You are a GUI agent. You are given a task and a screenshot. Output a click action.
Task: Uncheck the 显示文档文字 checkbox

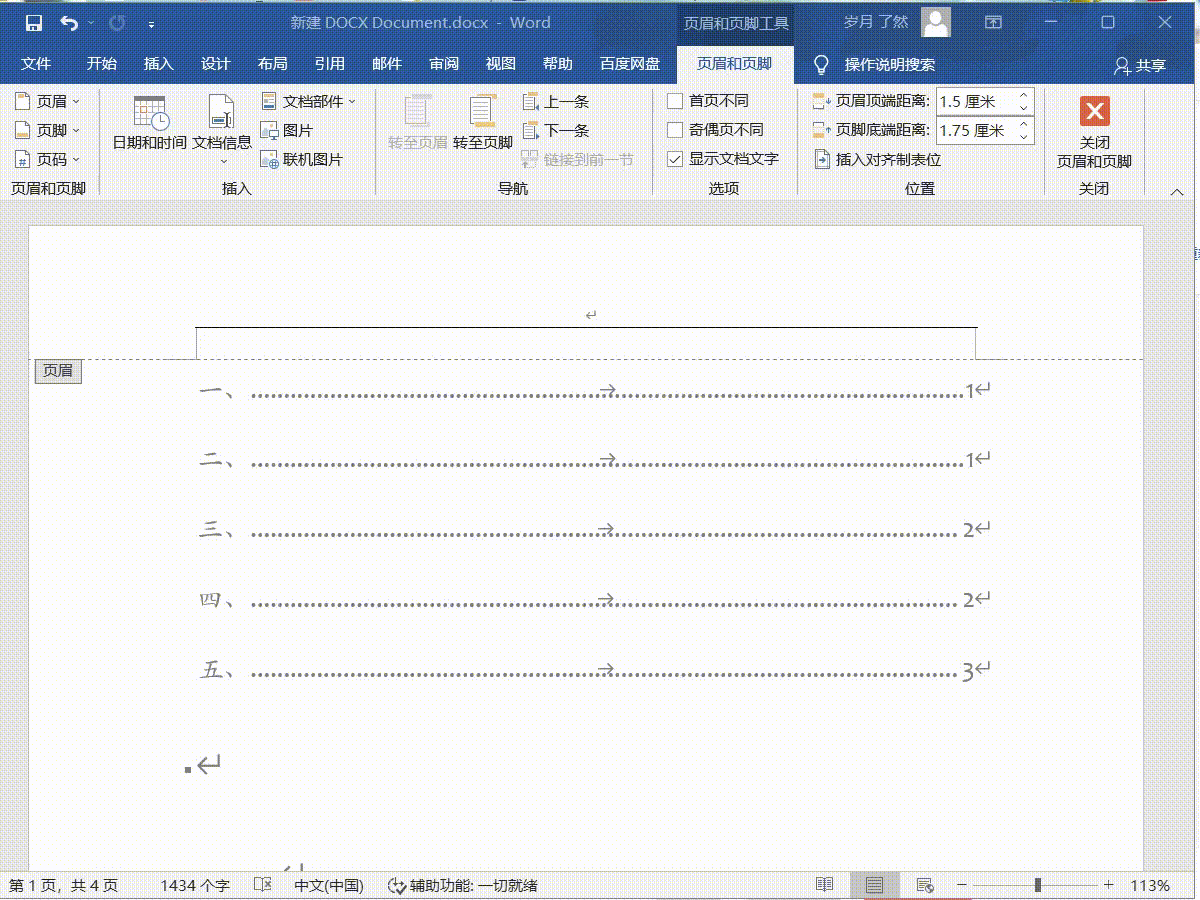[x=675, y=159]
